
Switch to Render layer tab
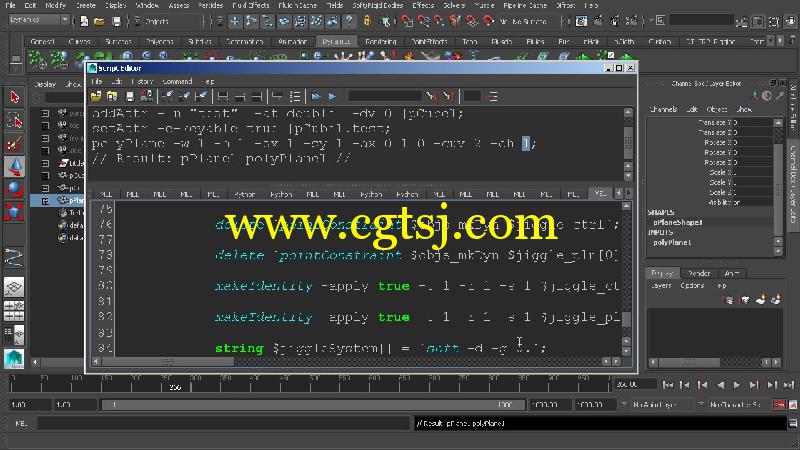pos(699,273)
